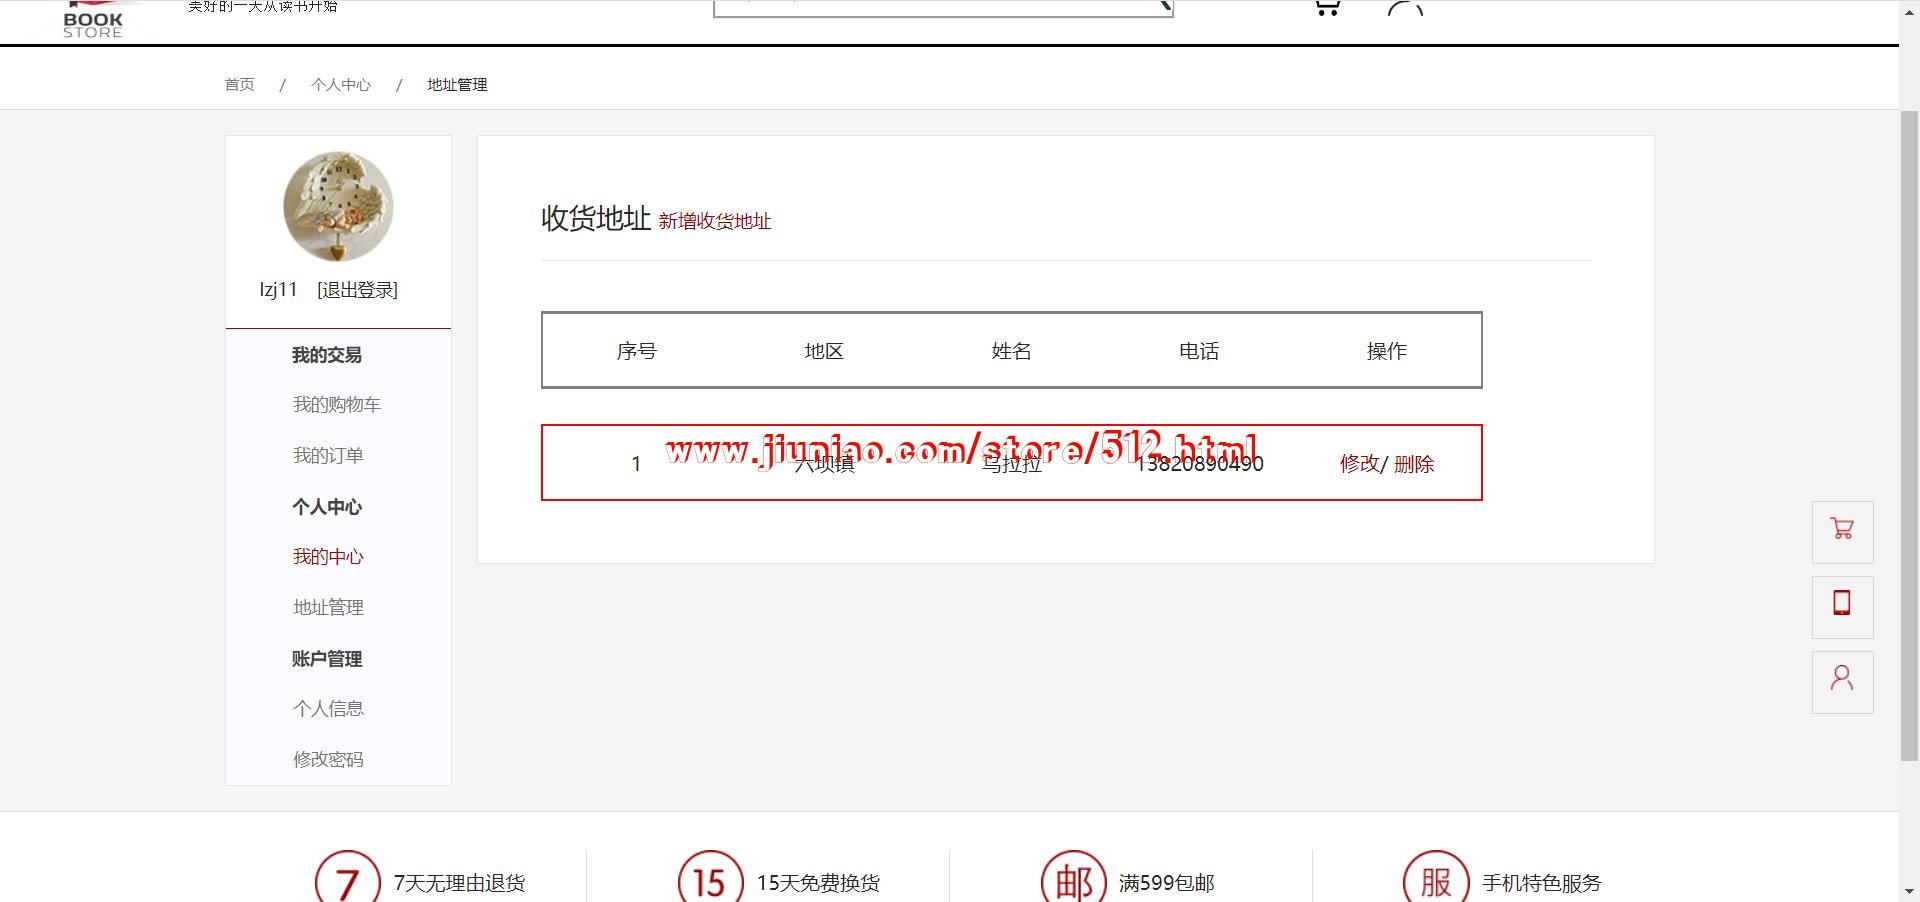Click the 序号 column header
Screen dimensions: 1920x902
[x=636, y=351]
